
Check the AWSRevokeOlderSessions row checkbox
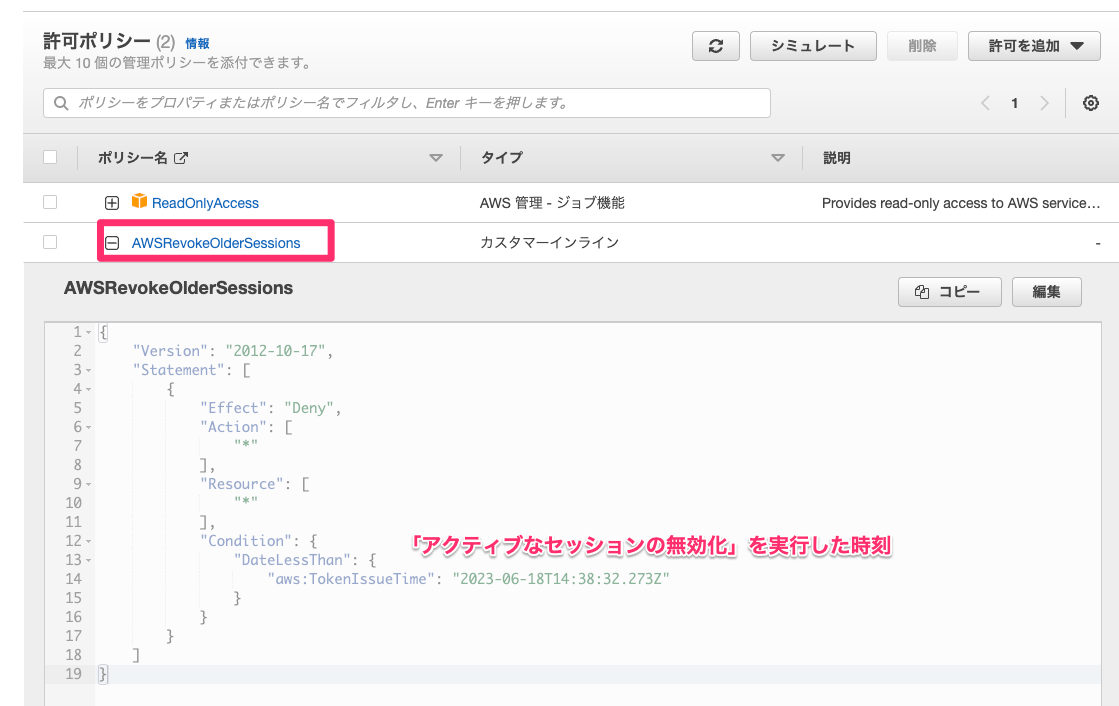[51, 241]
